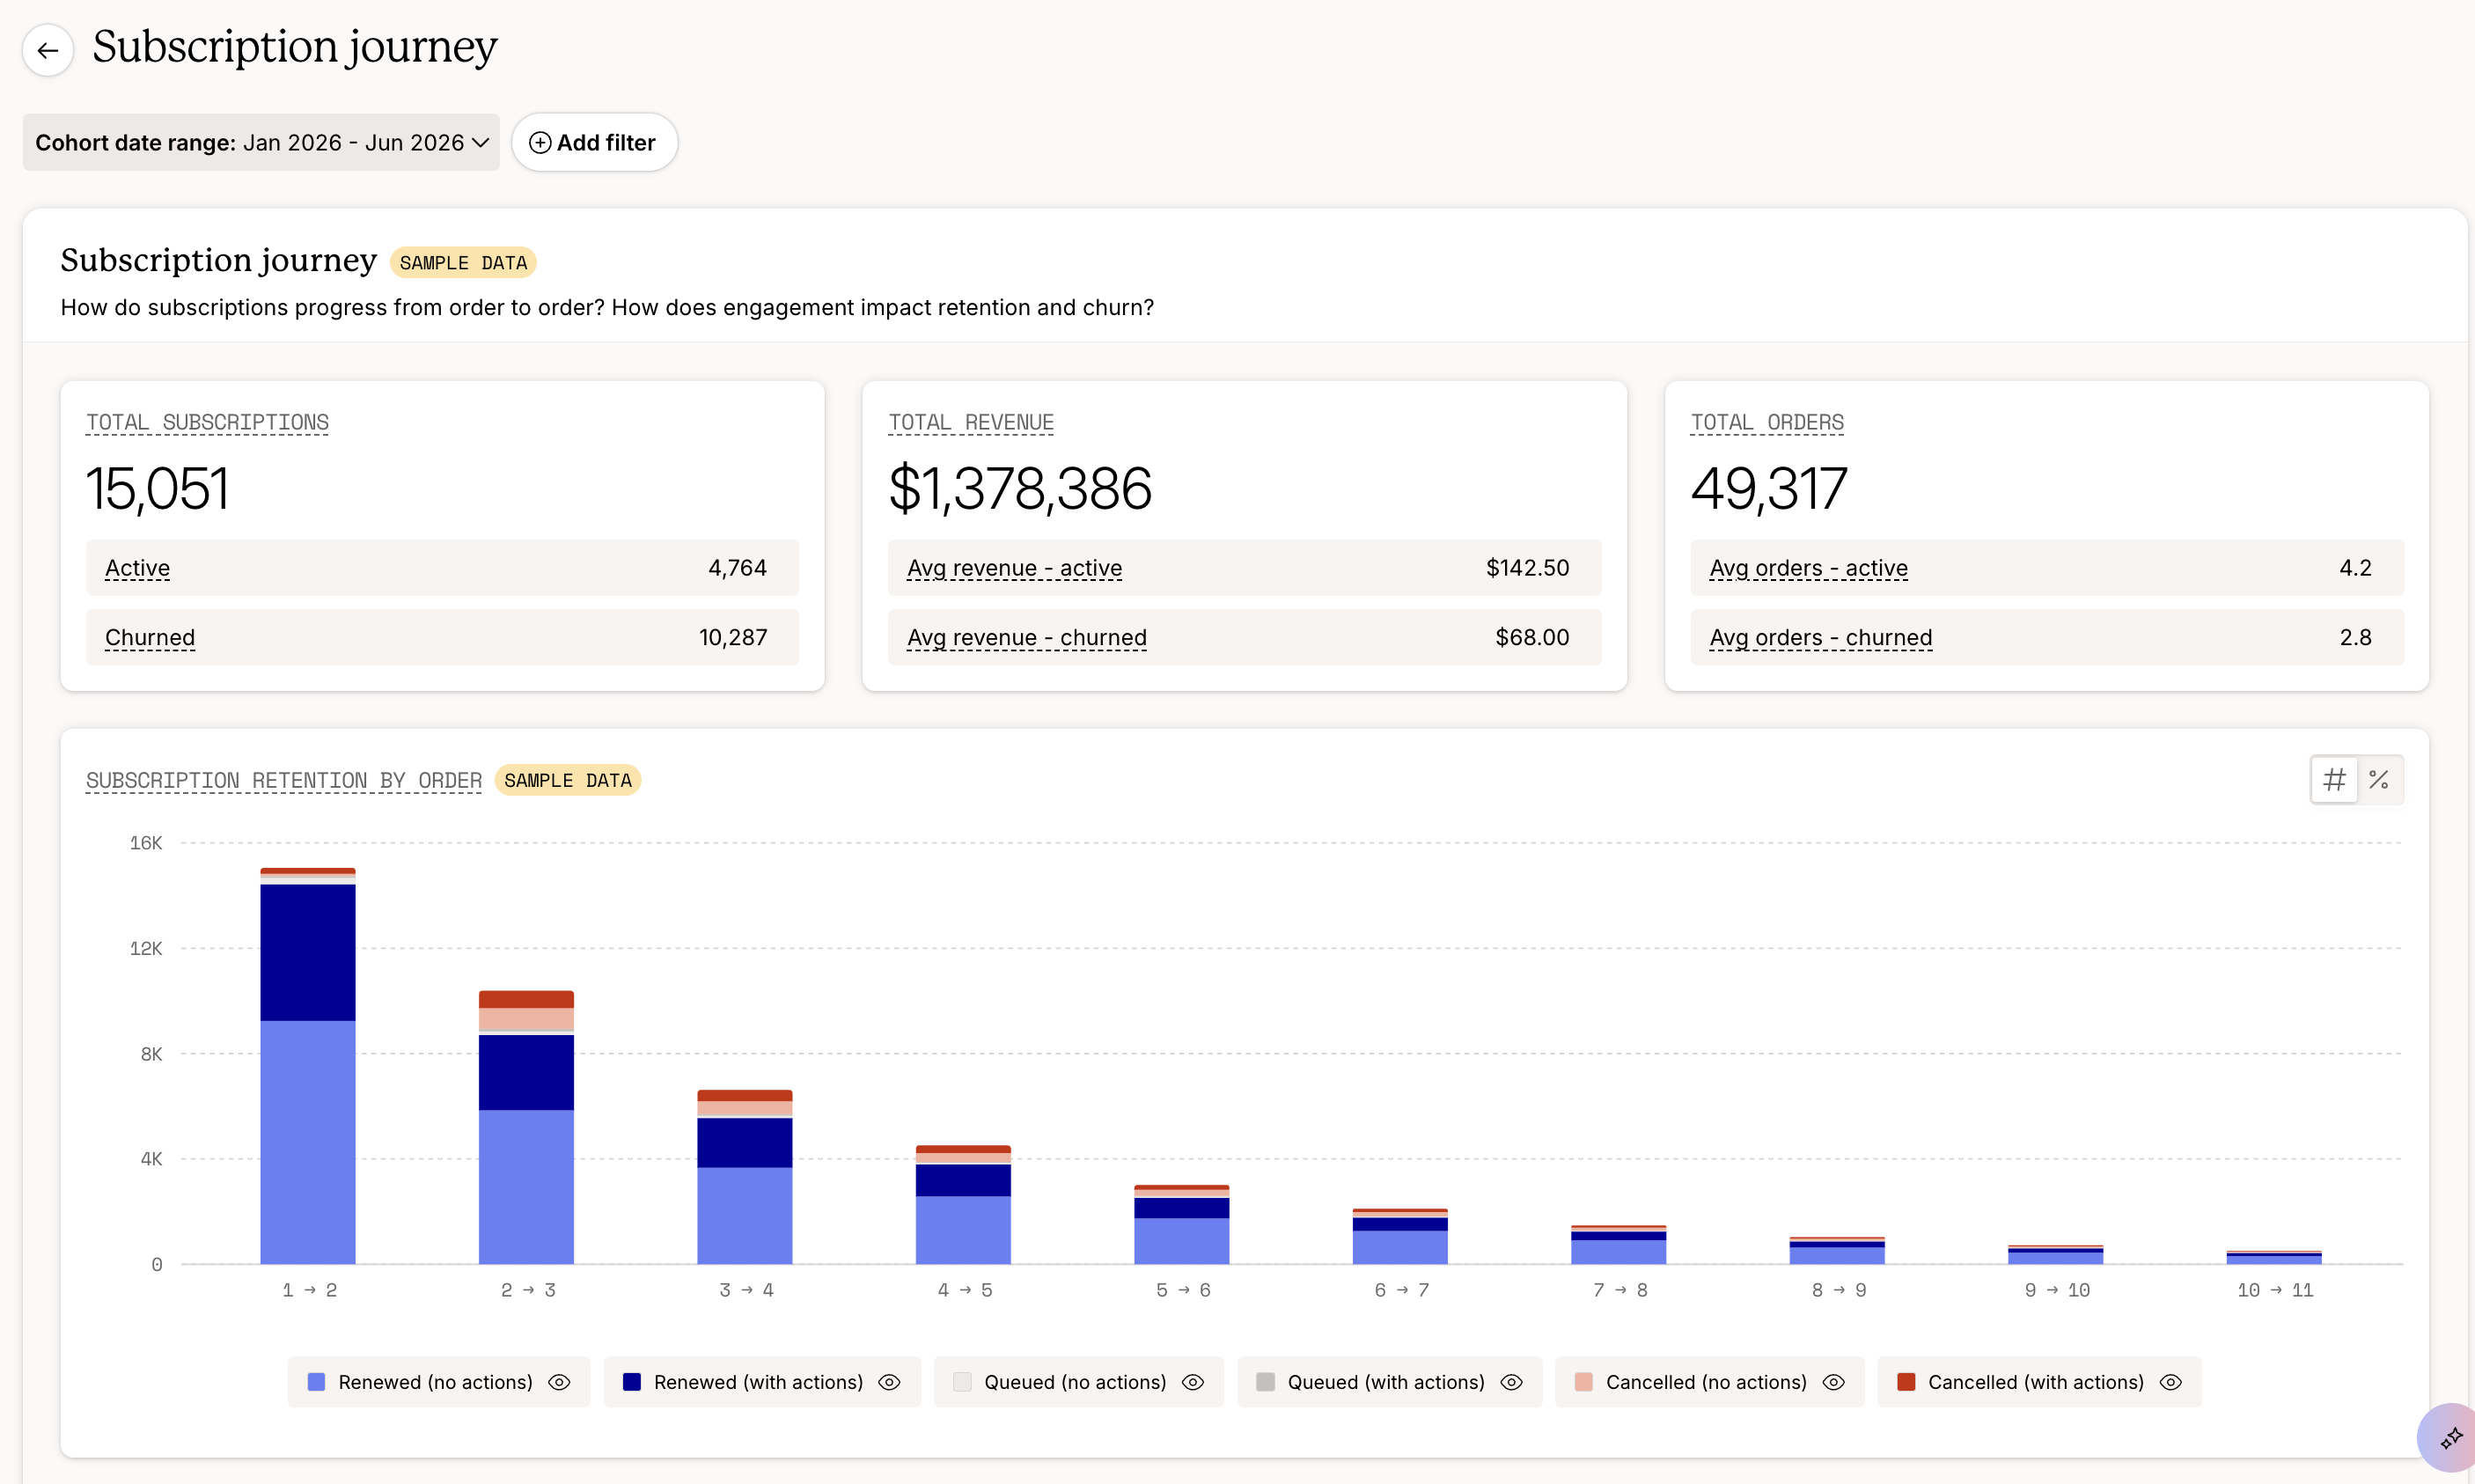Viewport: 2475px width, 1484px height.
Task: Open the Cohort date range dropdown
Action: coord(261,142)
